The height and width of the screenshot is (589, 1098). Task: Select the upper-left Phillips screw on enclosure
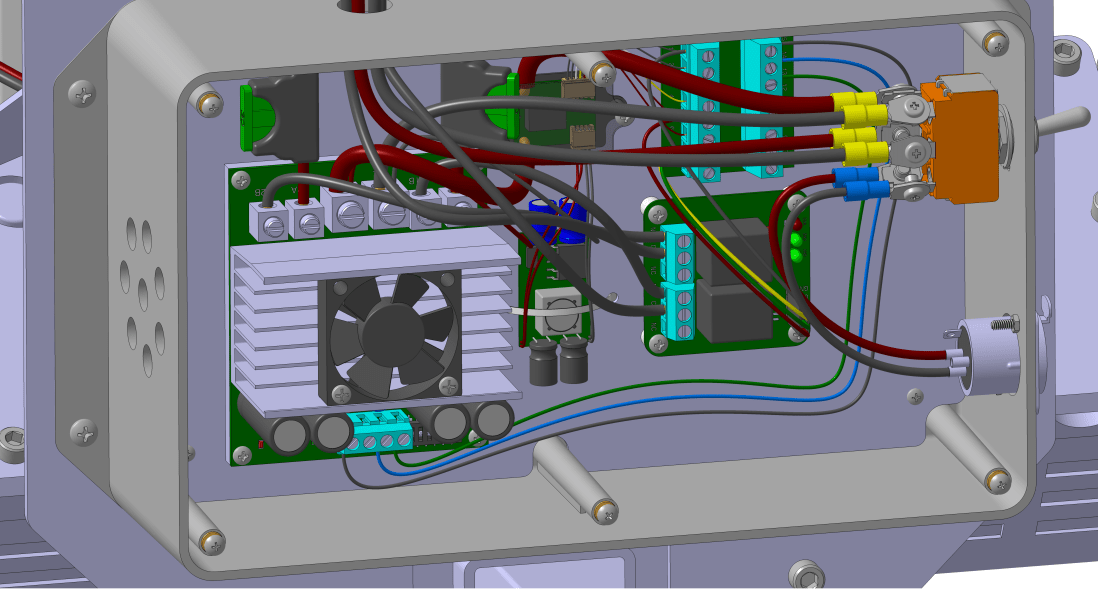tap(83, 94)
